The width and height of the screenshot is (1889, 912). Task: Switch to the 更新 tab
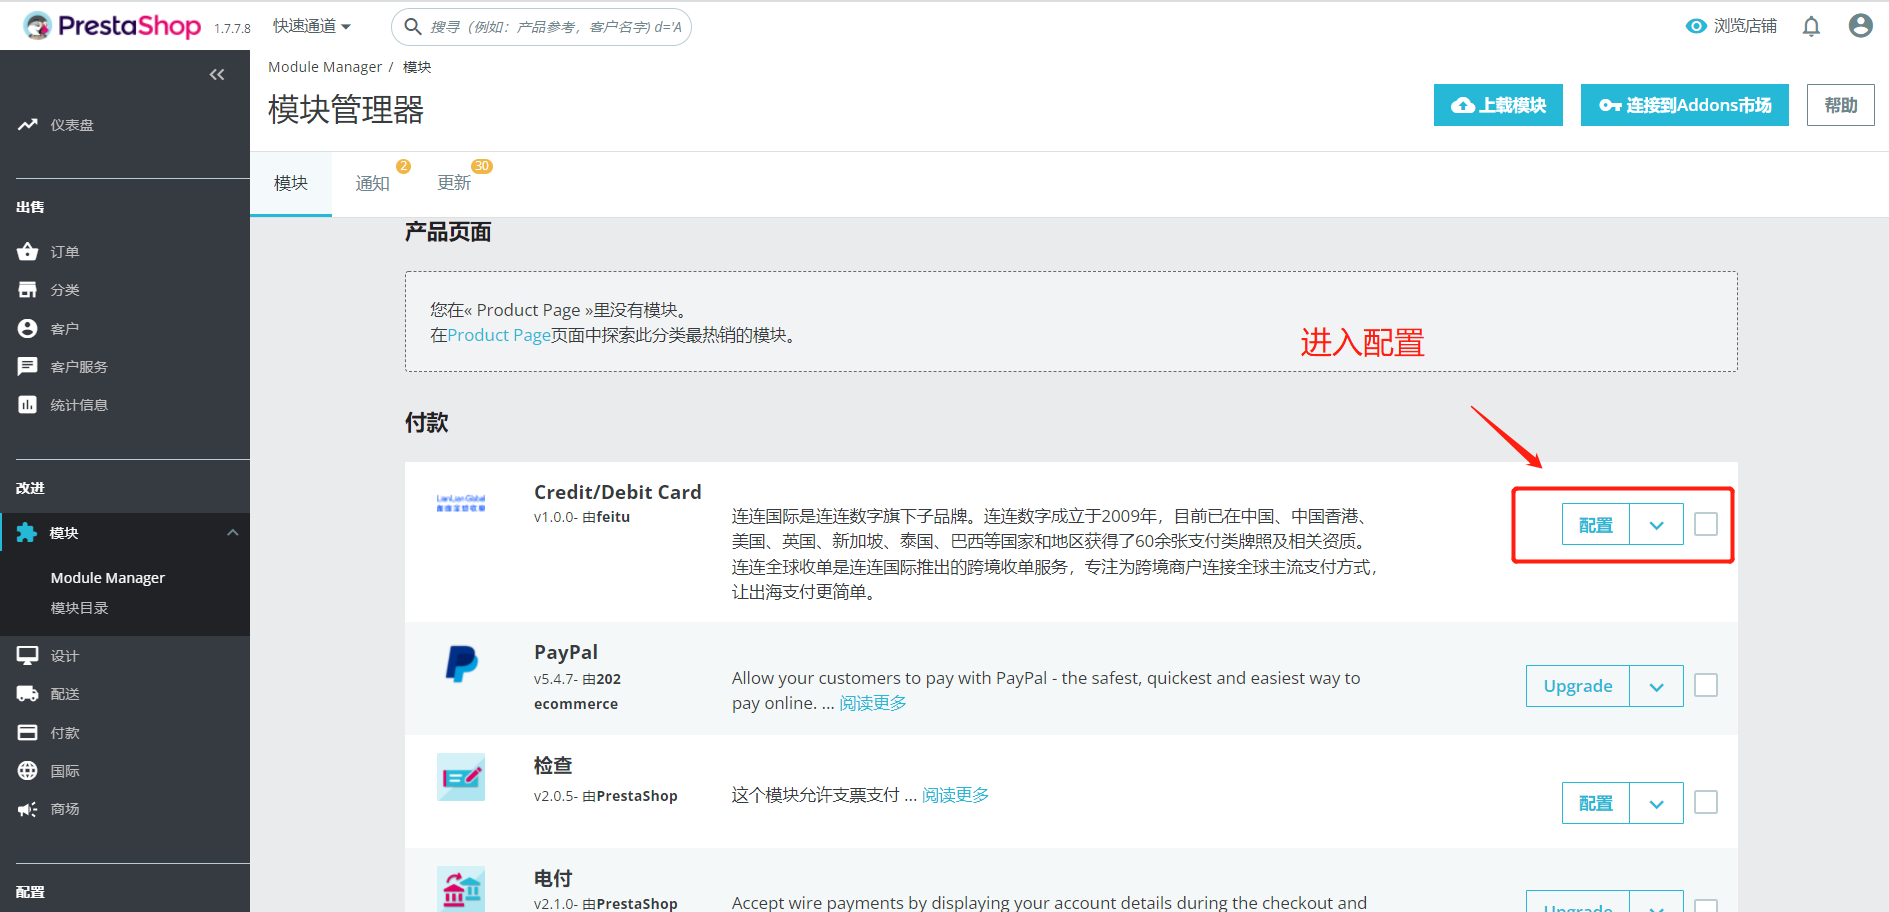pyautogui.click(x=455, y=184)
